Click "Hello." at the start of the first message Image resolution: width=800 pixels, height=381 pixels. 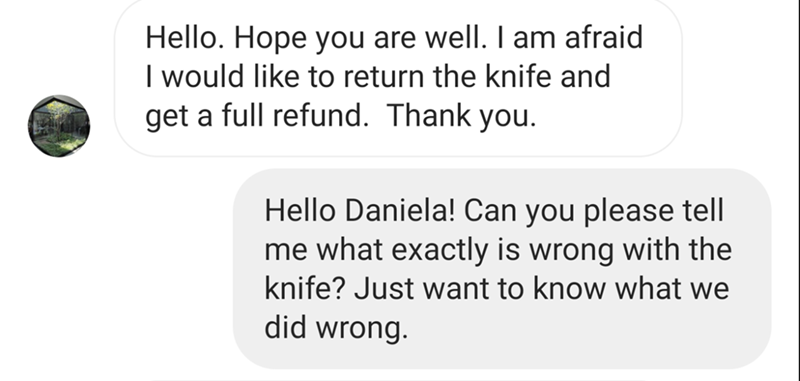[185, 38]
